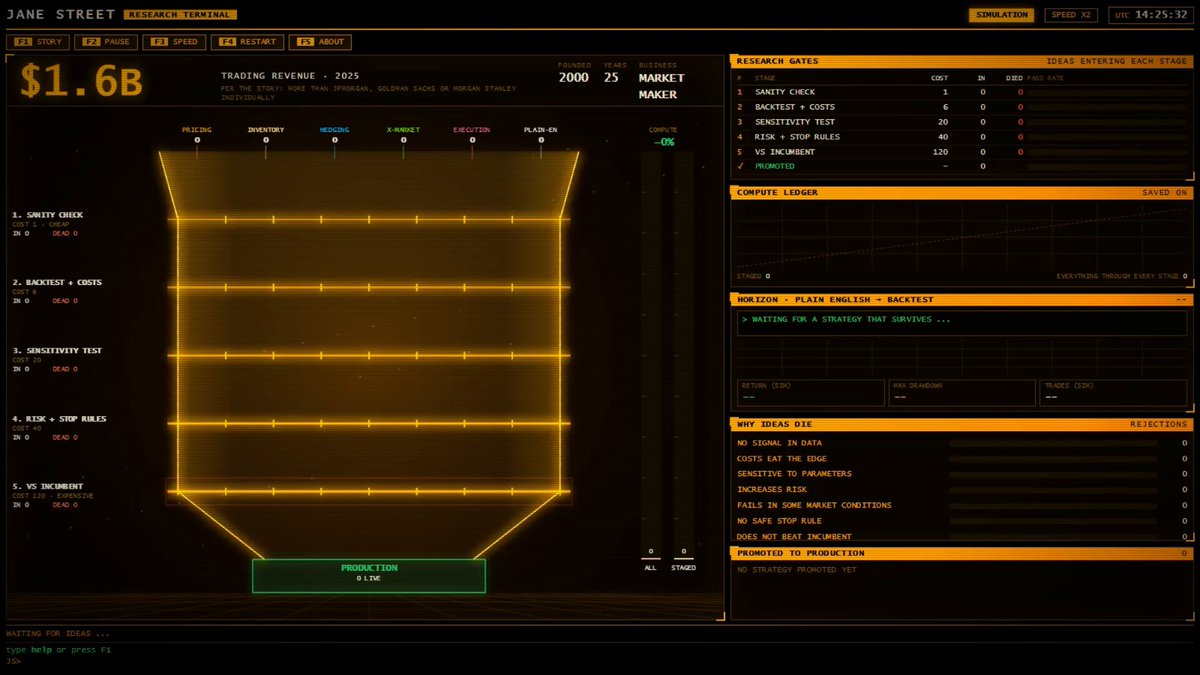Click the Promoted to Production panel header
The image size is (1200, 675).
(962, 553)
